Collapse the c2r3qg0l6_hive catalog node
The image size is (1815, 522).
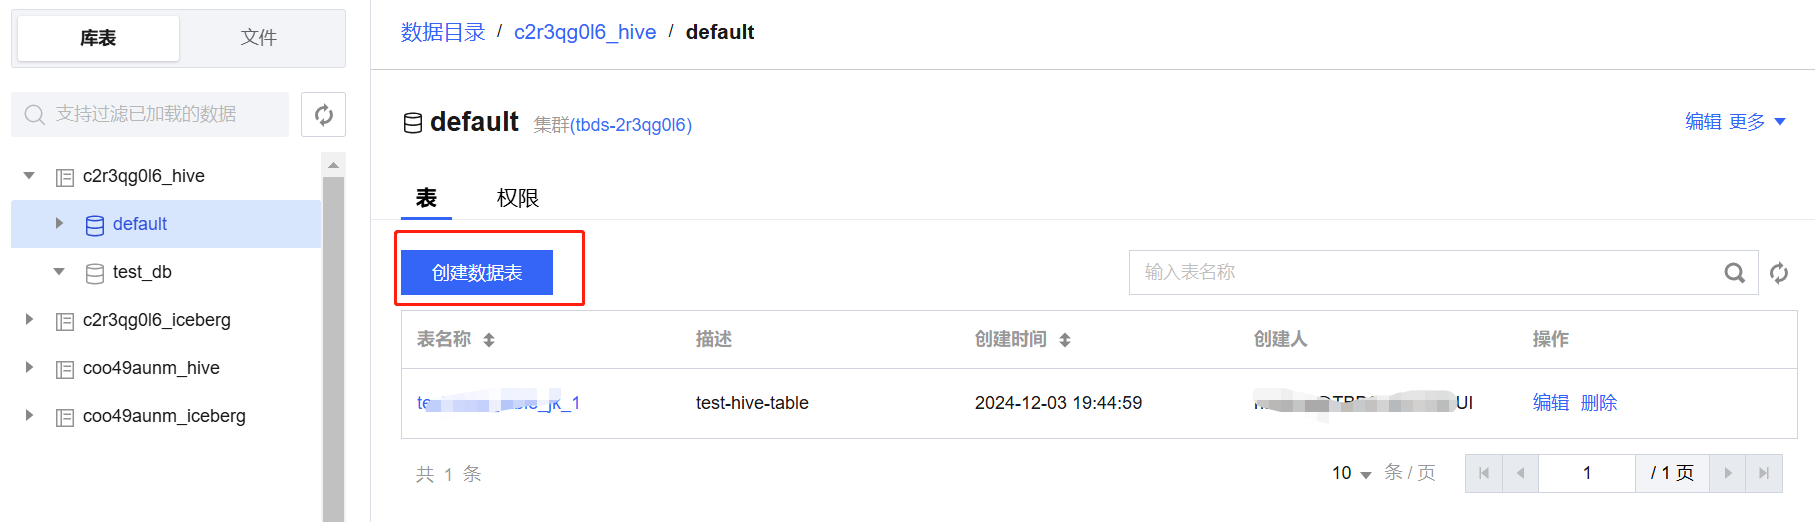30,176
